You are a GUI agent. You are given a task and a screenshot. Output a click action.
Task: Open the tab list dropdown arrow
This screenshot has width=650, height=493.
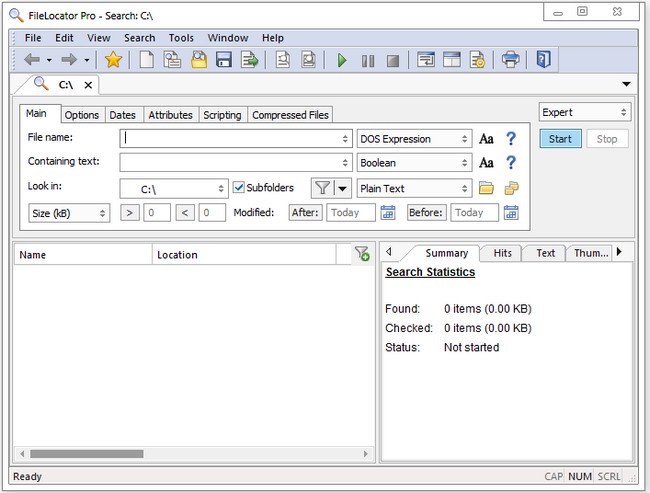(626, 84)
